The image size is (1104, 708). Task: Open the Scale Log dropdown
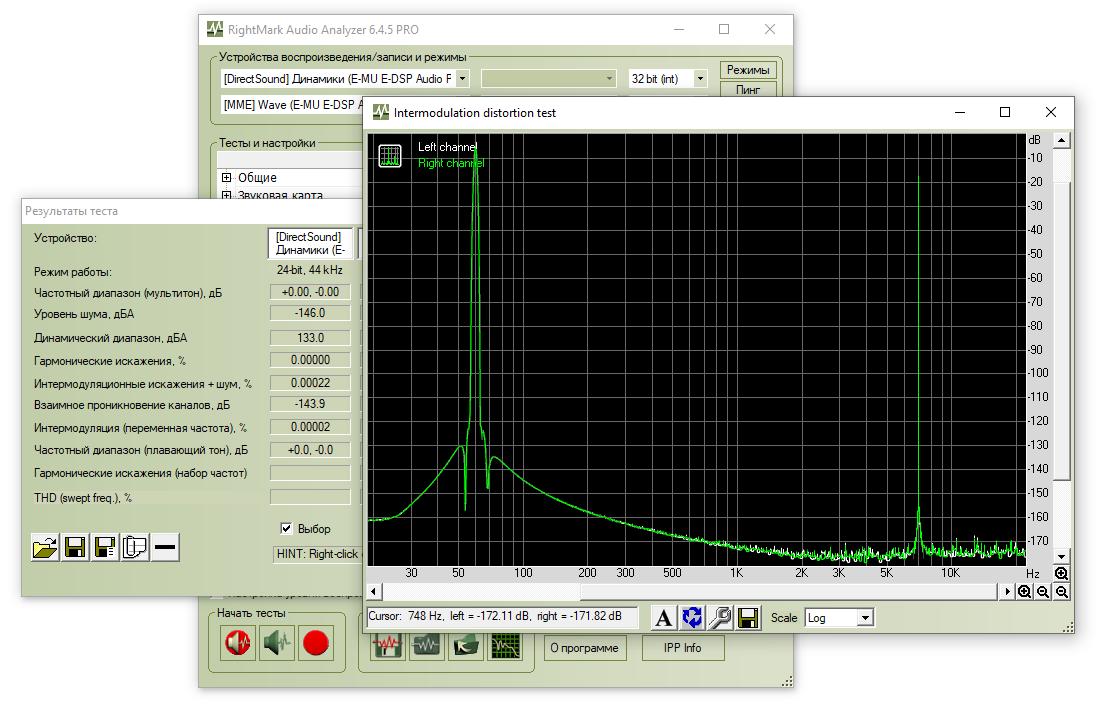click(x=865, y=618)
